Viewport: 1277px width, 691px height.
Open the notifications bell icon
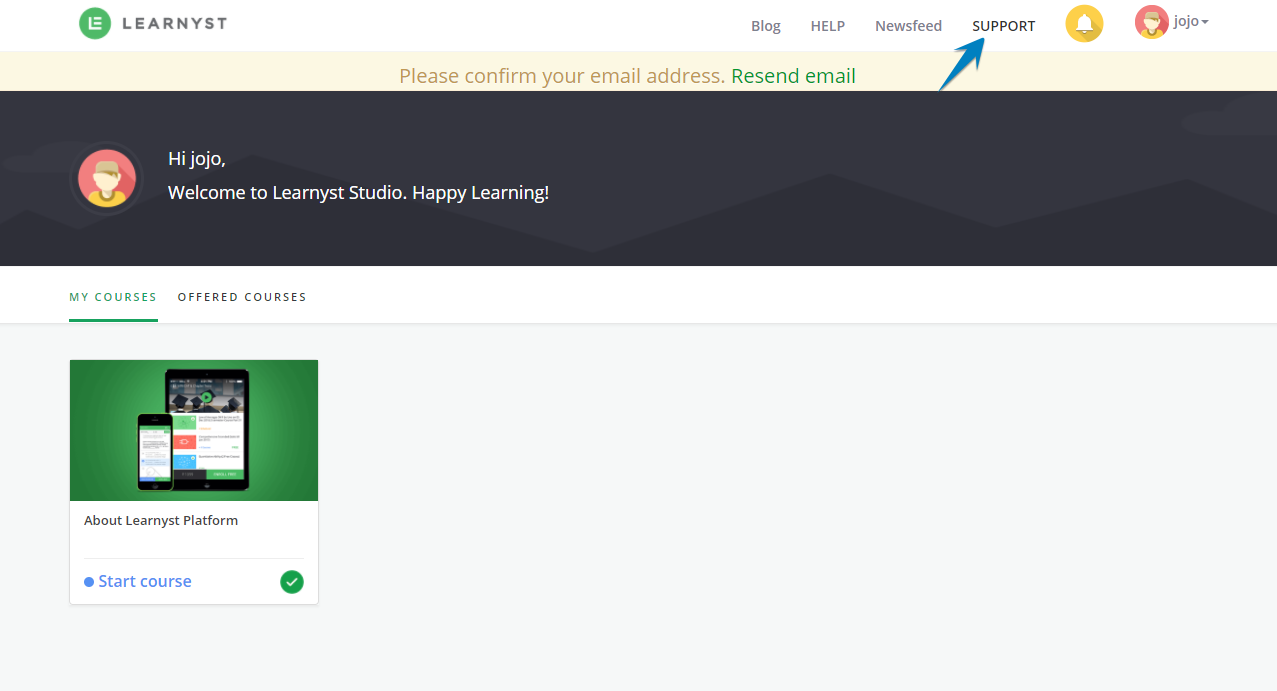pyautogui.click(x=1084, y=23)
